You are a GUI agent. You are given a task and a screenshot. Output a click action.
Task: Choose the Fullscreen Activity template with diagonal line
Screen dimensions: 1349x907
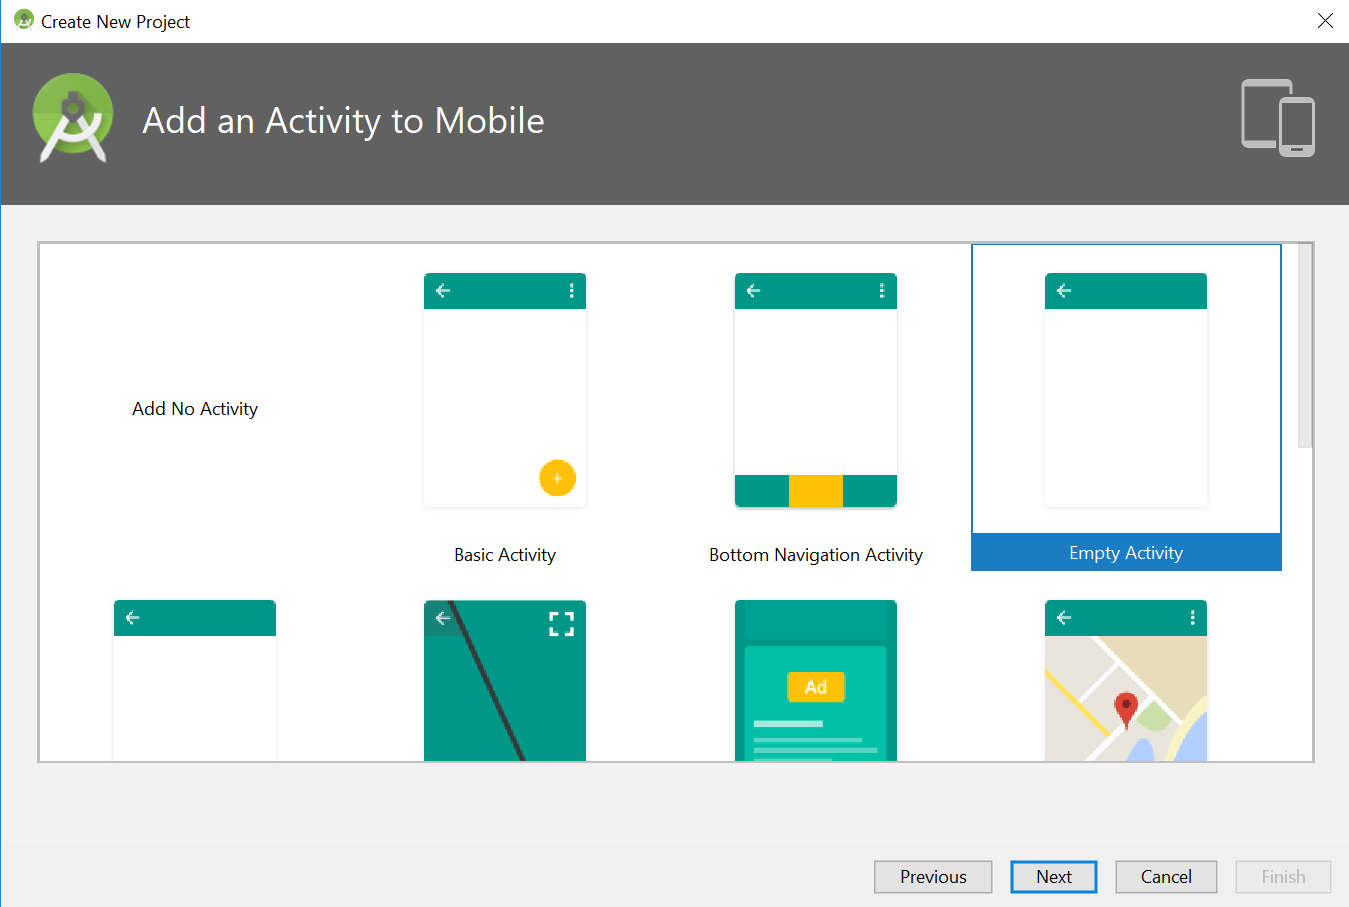click(x=505, y=680)
